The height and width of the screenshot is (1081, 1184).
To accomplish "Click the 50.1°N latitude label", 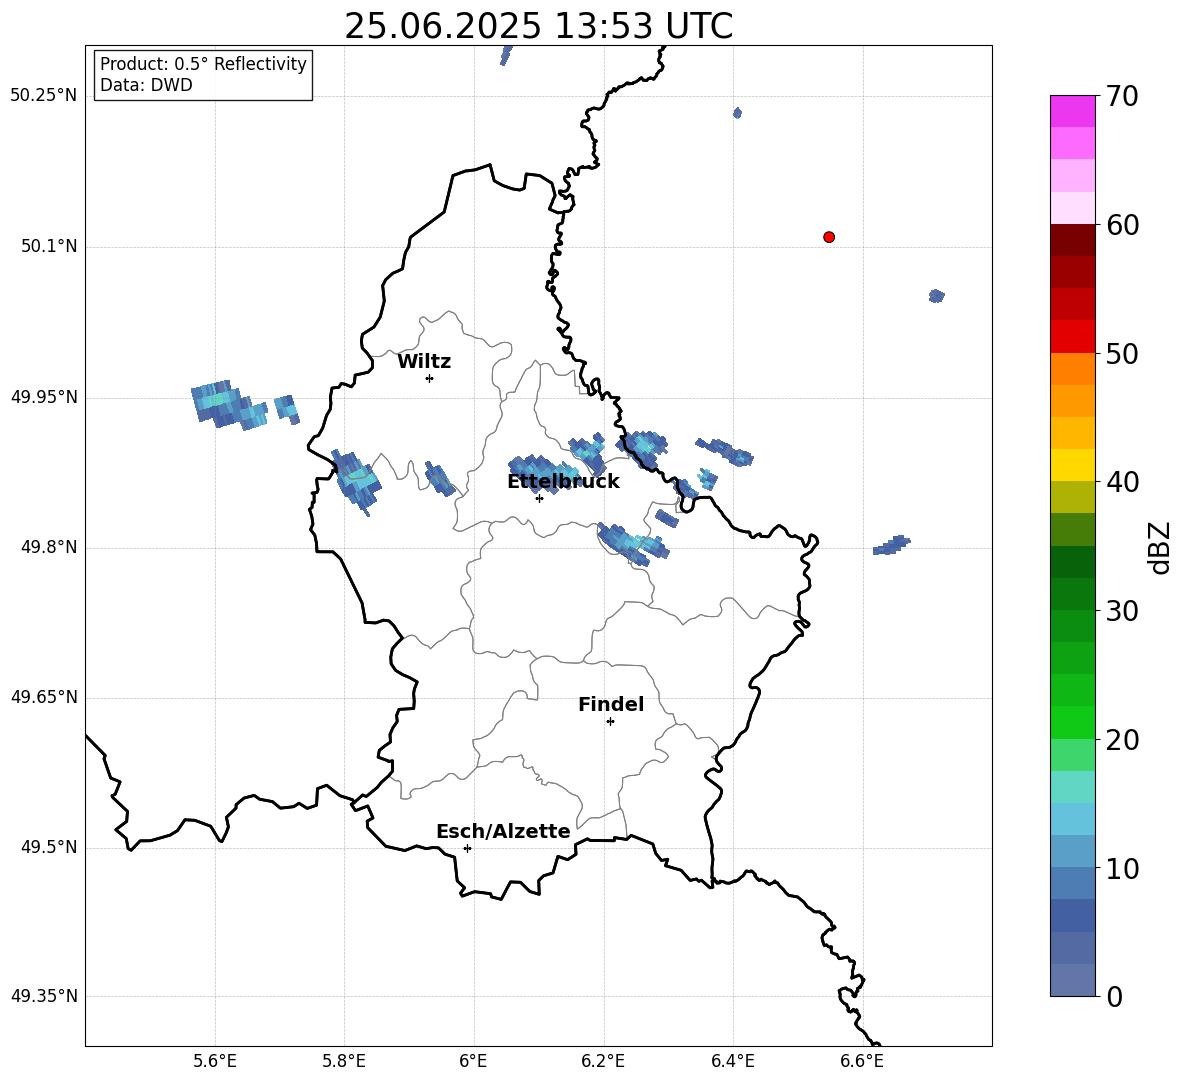I will 49,247.
